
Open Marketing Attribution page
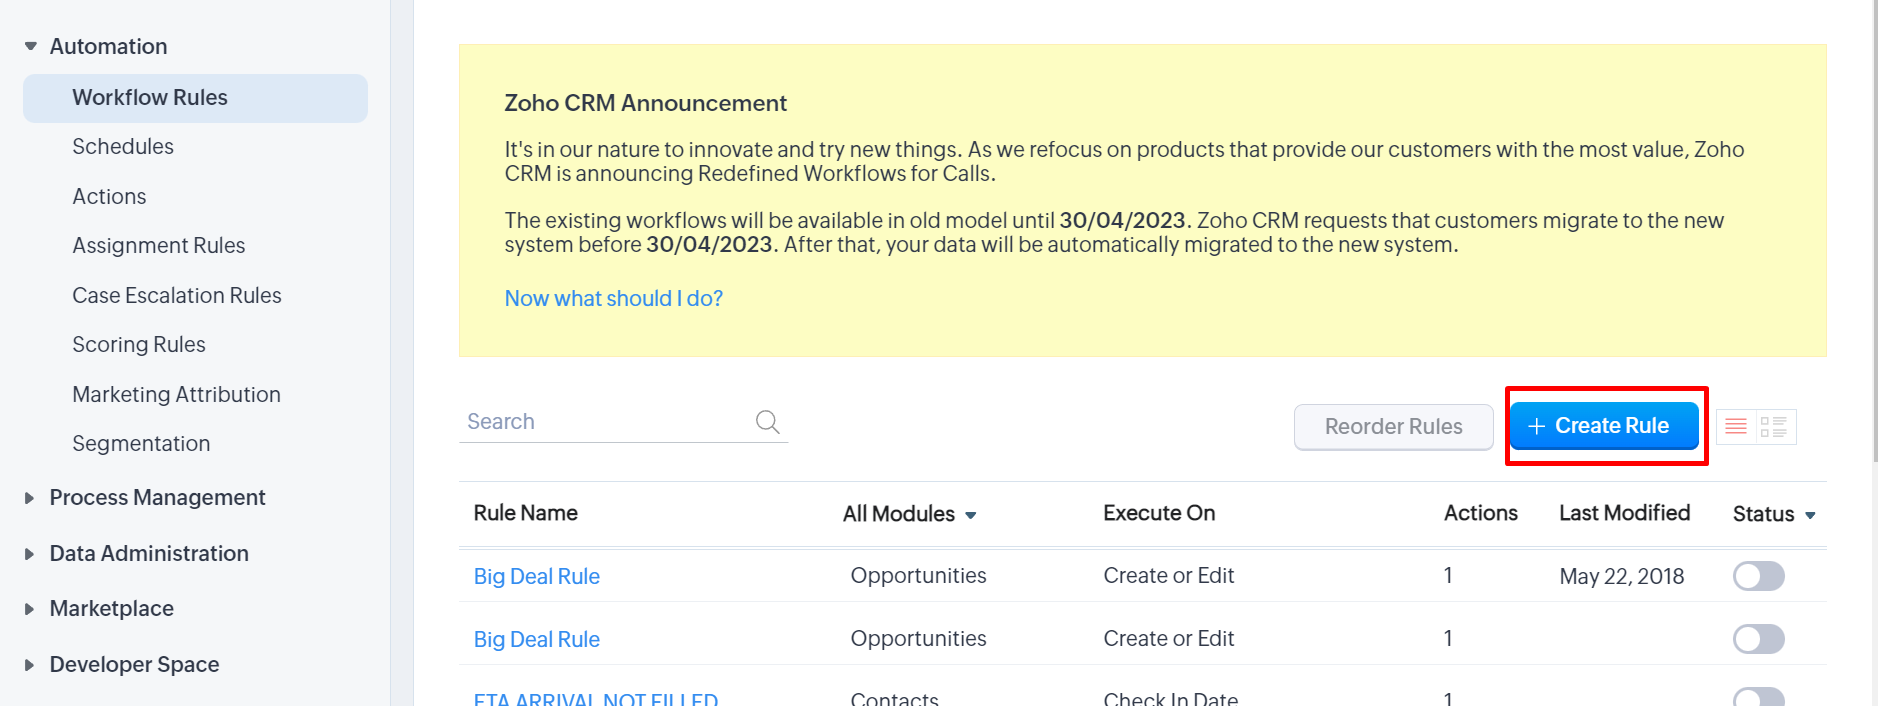176,395
